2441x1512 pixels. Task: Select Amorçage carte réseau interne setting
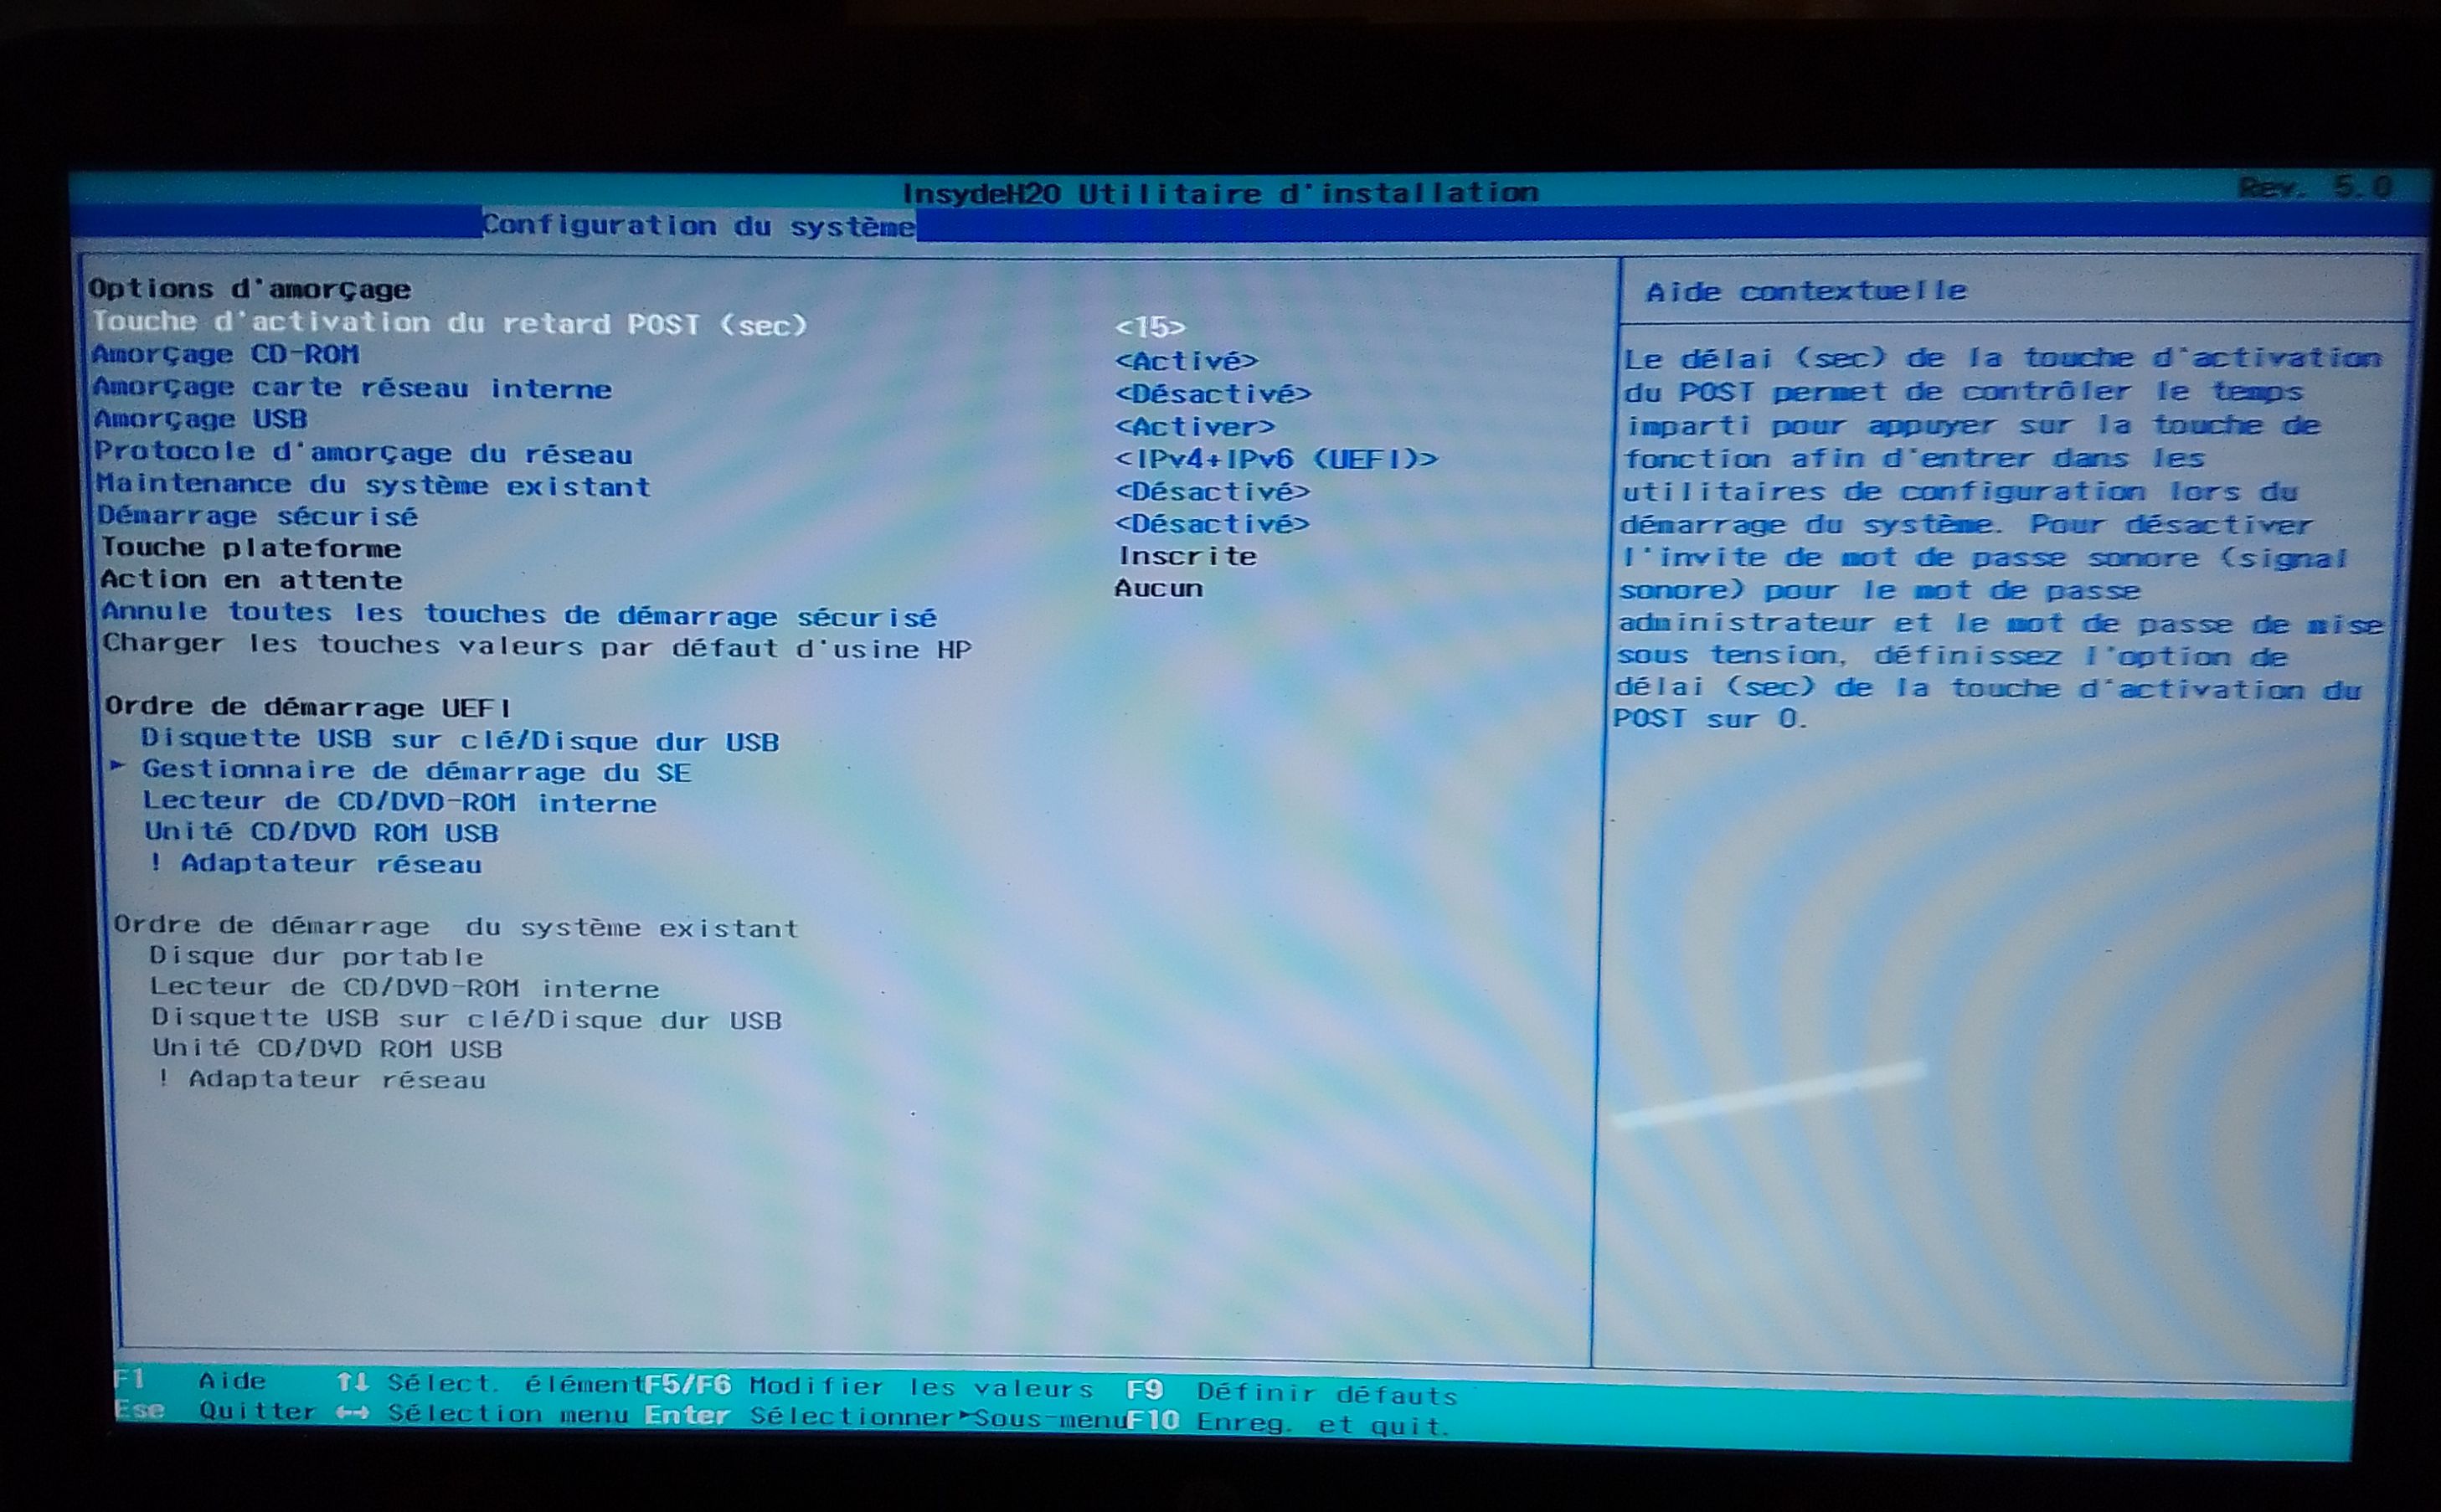pos(352,388)
